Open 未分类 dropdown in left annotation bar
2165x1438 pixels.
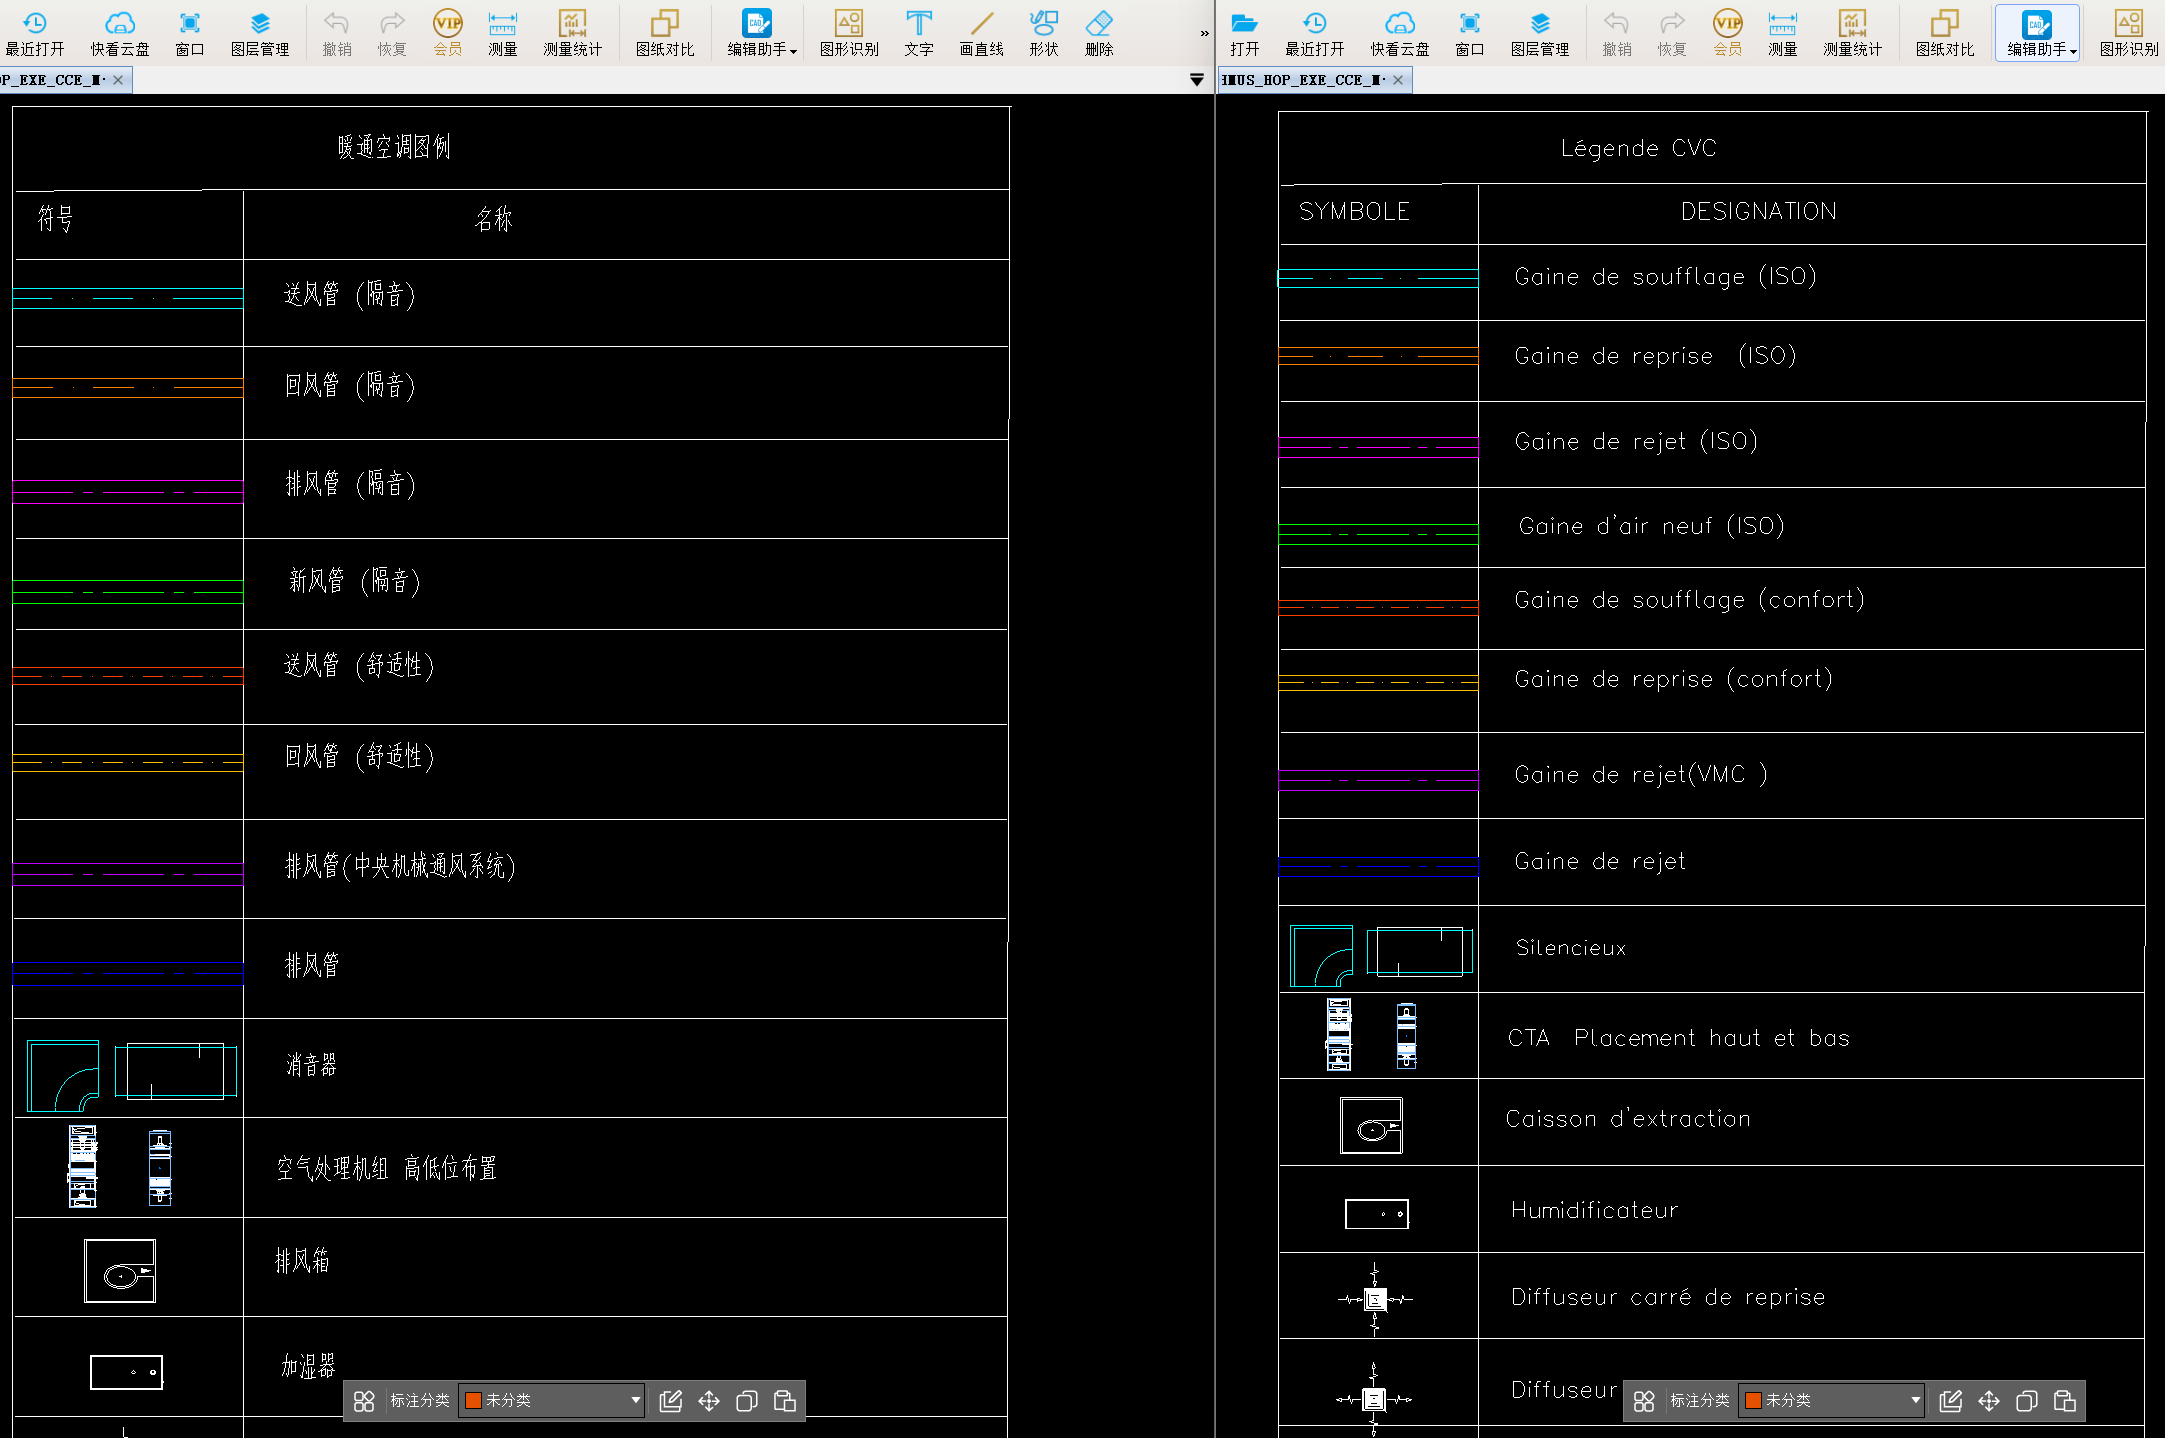coord(552,1400)
